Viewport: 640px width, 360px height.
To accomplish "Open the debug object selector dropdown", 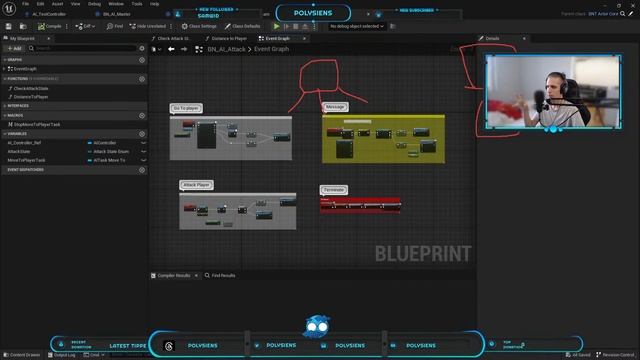I will click(357, 26).
